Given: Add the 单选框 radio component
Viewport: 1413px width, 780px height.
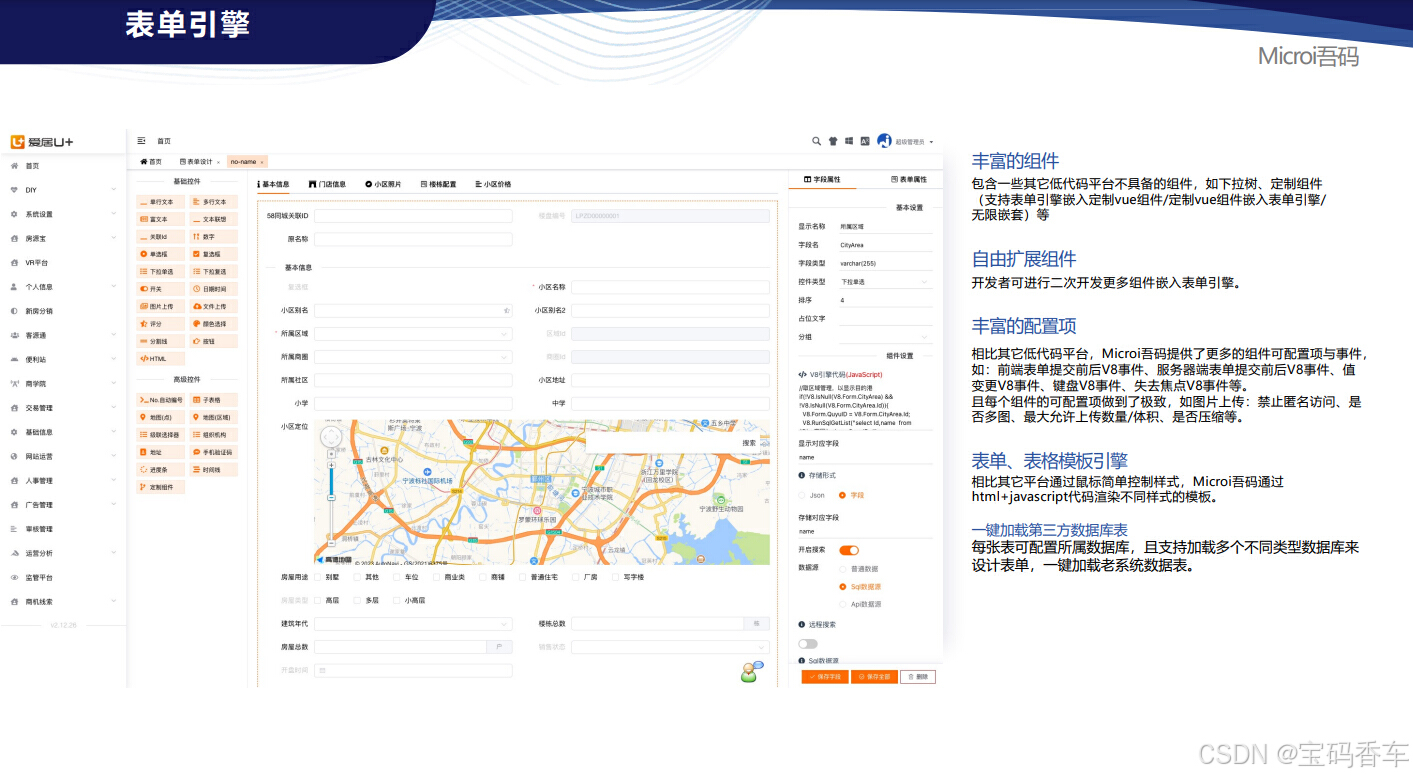Looking at the screenshot, I should click(161, 254).
